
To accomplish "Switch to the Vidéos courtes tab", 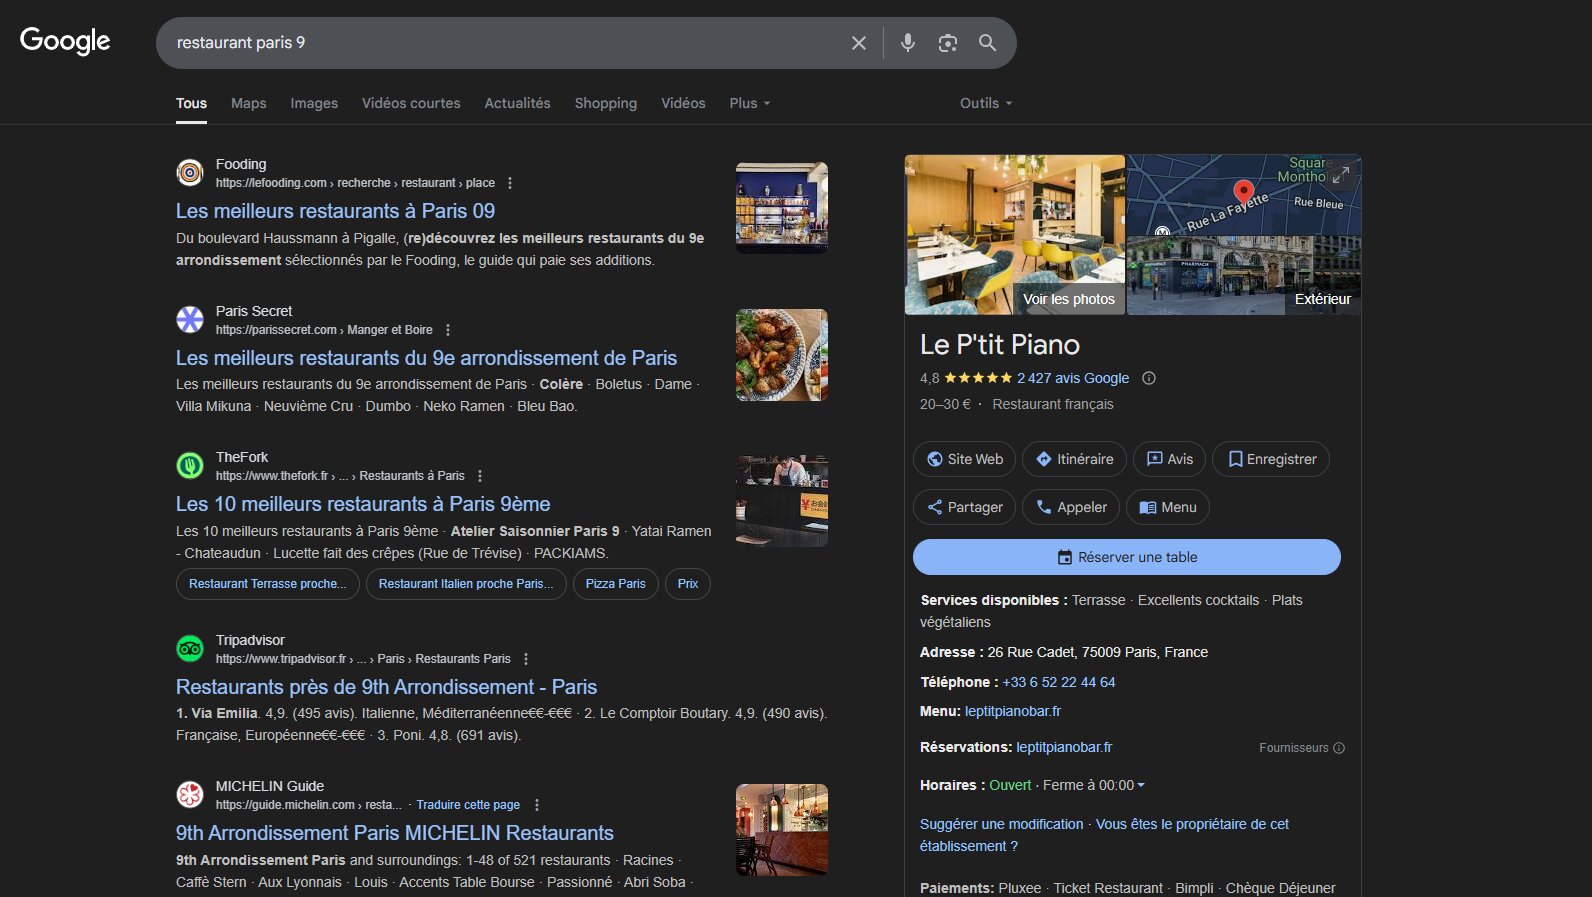I will [411, 103].
